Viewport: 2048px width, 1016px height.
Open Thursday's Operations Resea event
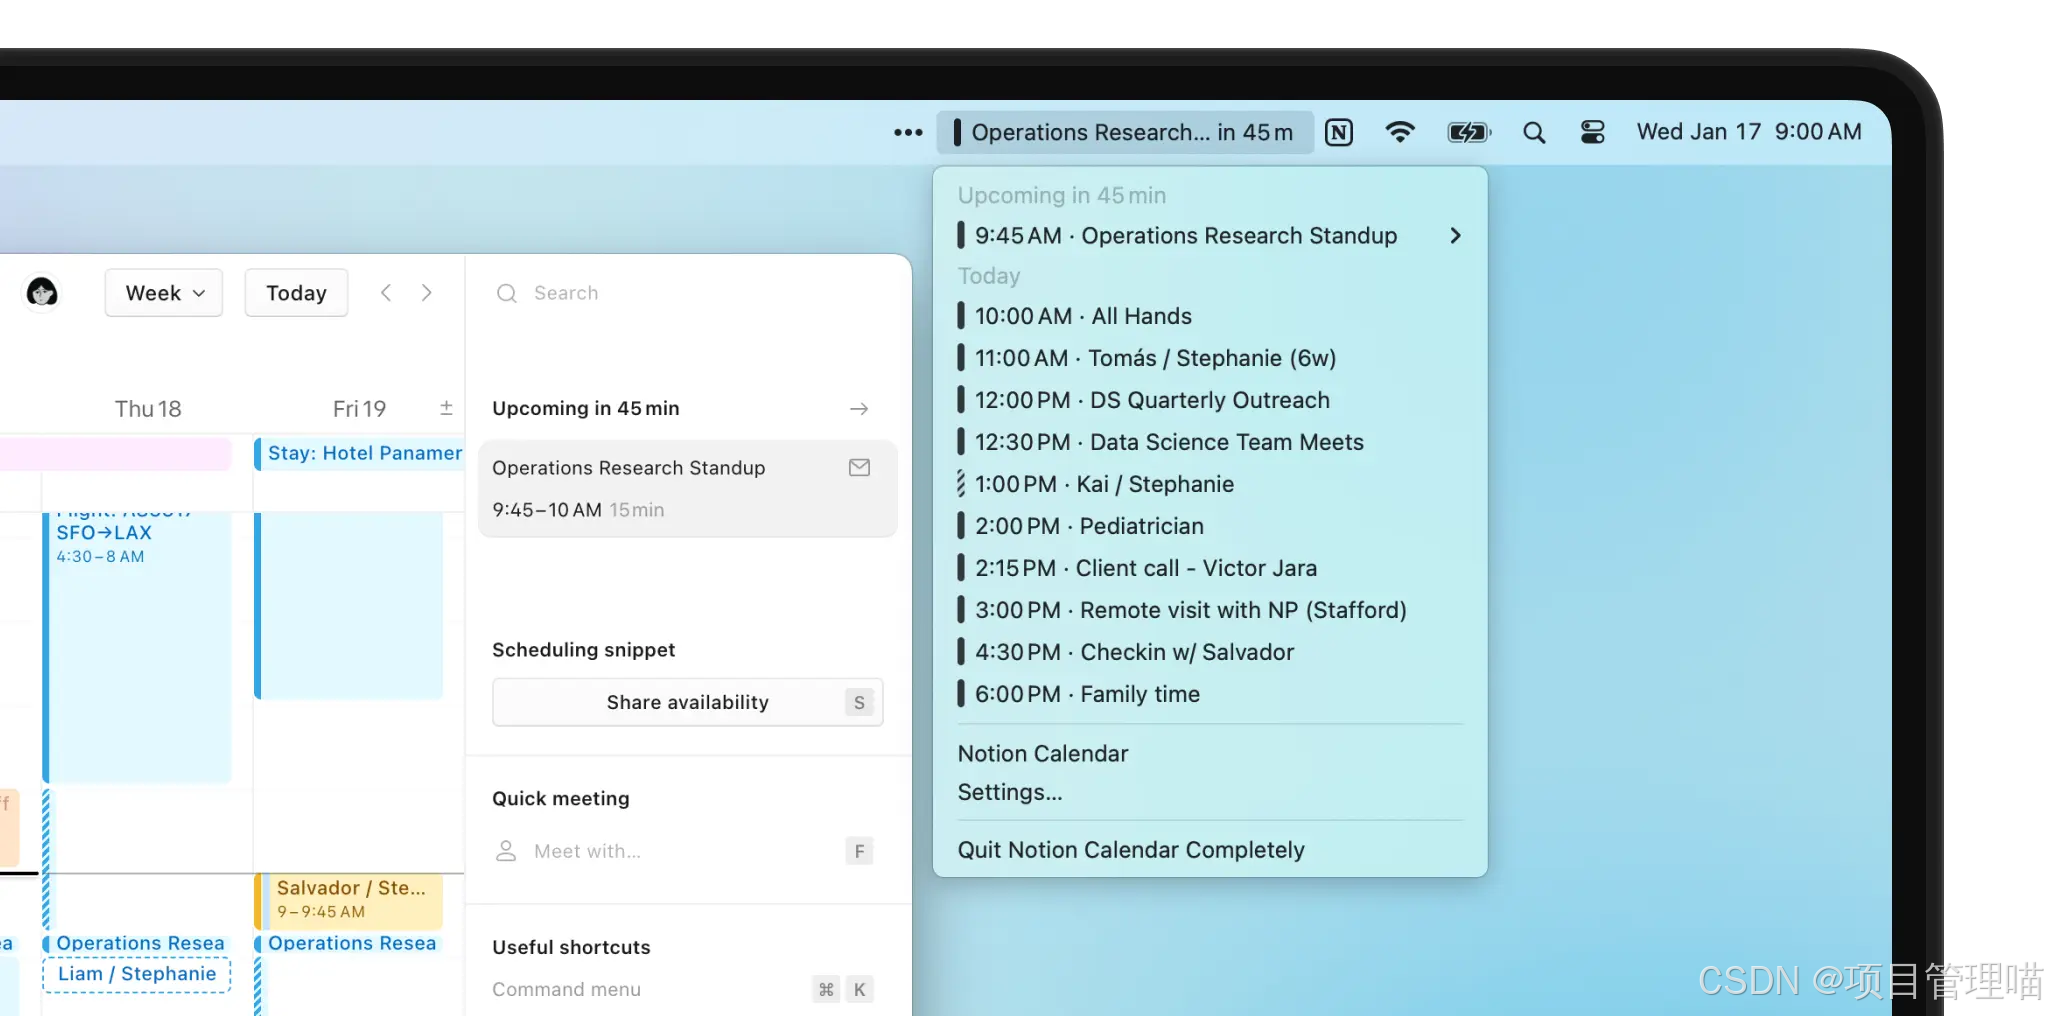click(x=137, y=943)
